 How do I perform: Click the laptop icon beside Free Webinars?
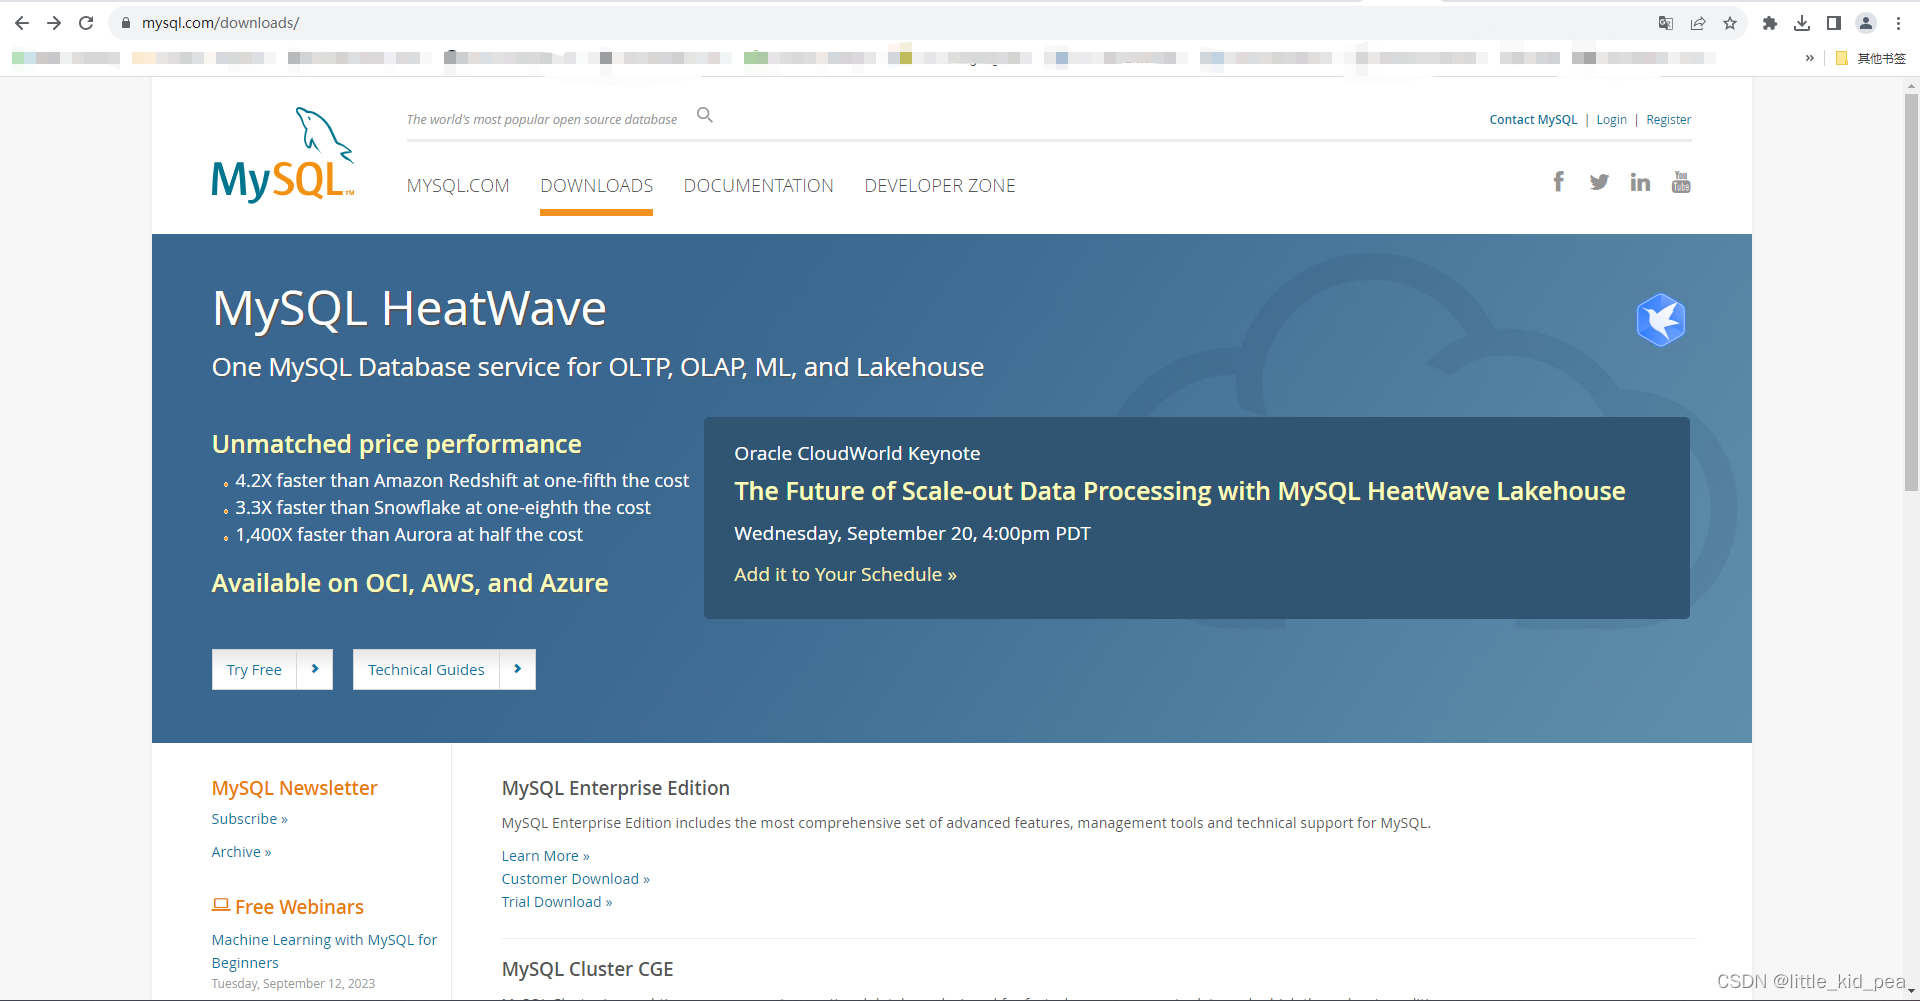(221, 905)
